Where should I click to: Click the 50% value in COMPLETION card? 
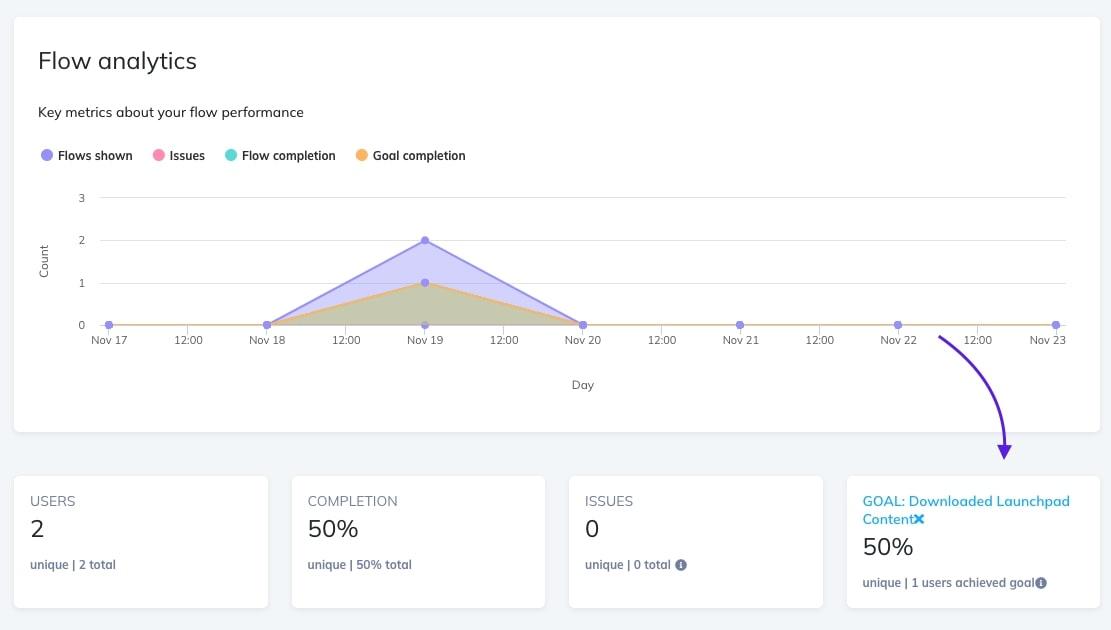point(333,529)
